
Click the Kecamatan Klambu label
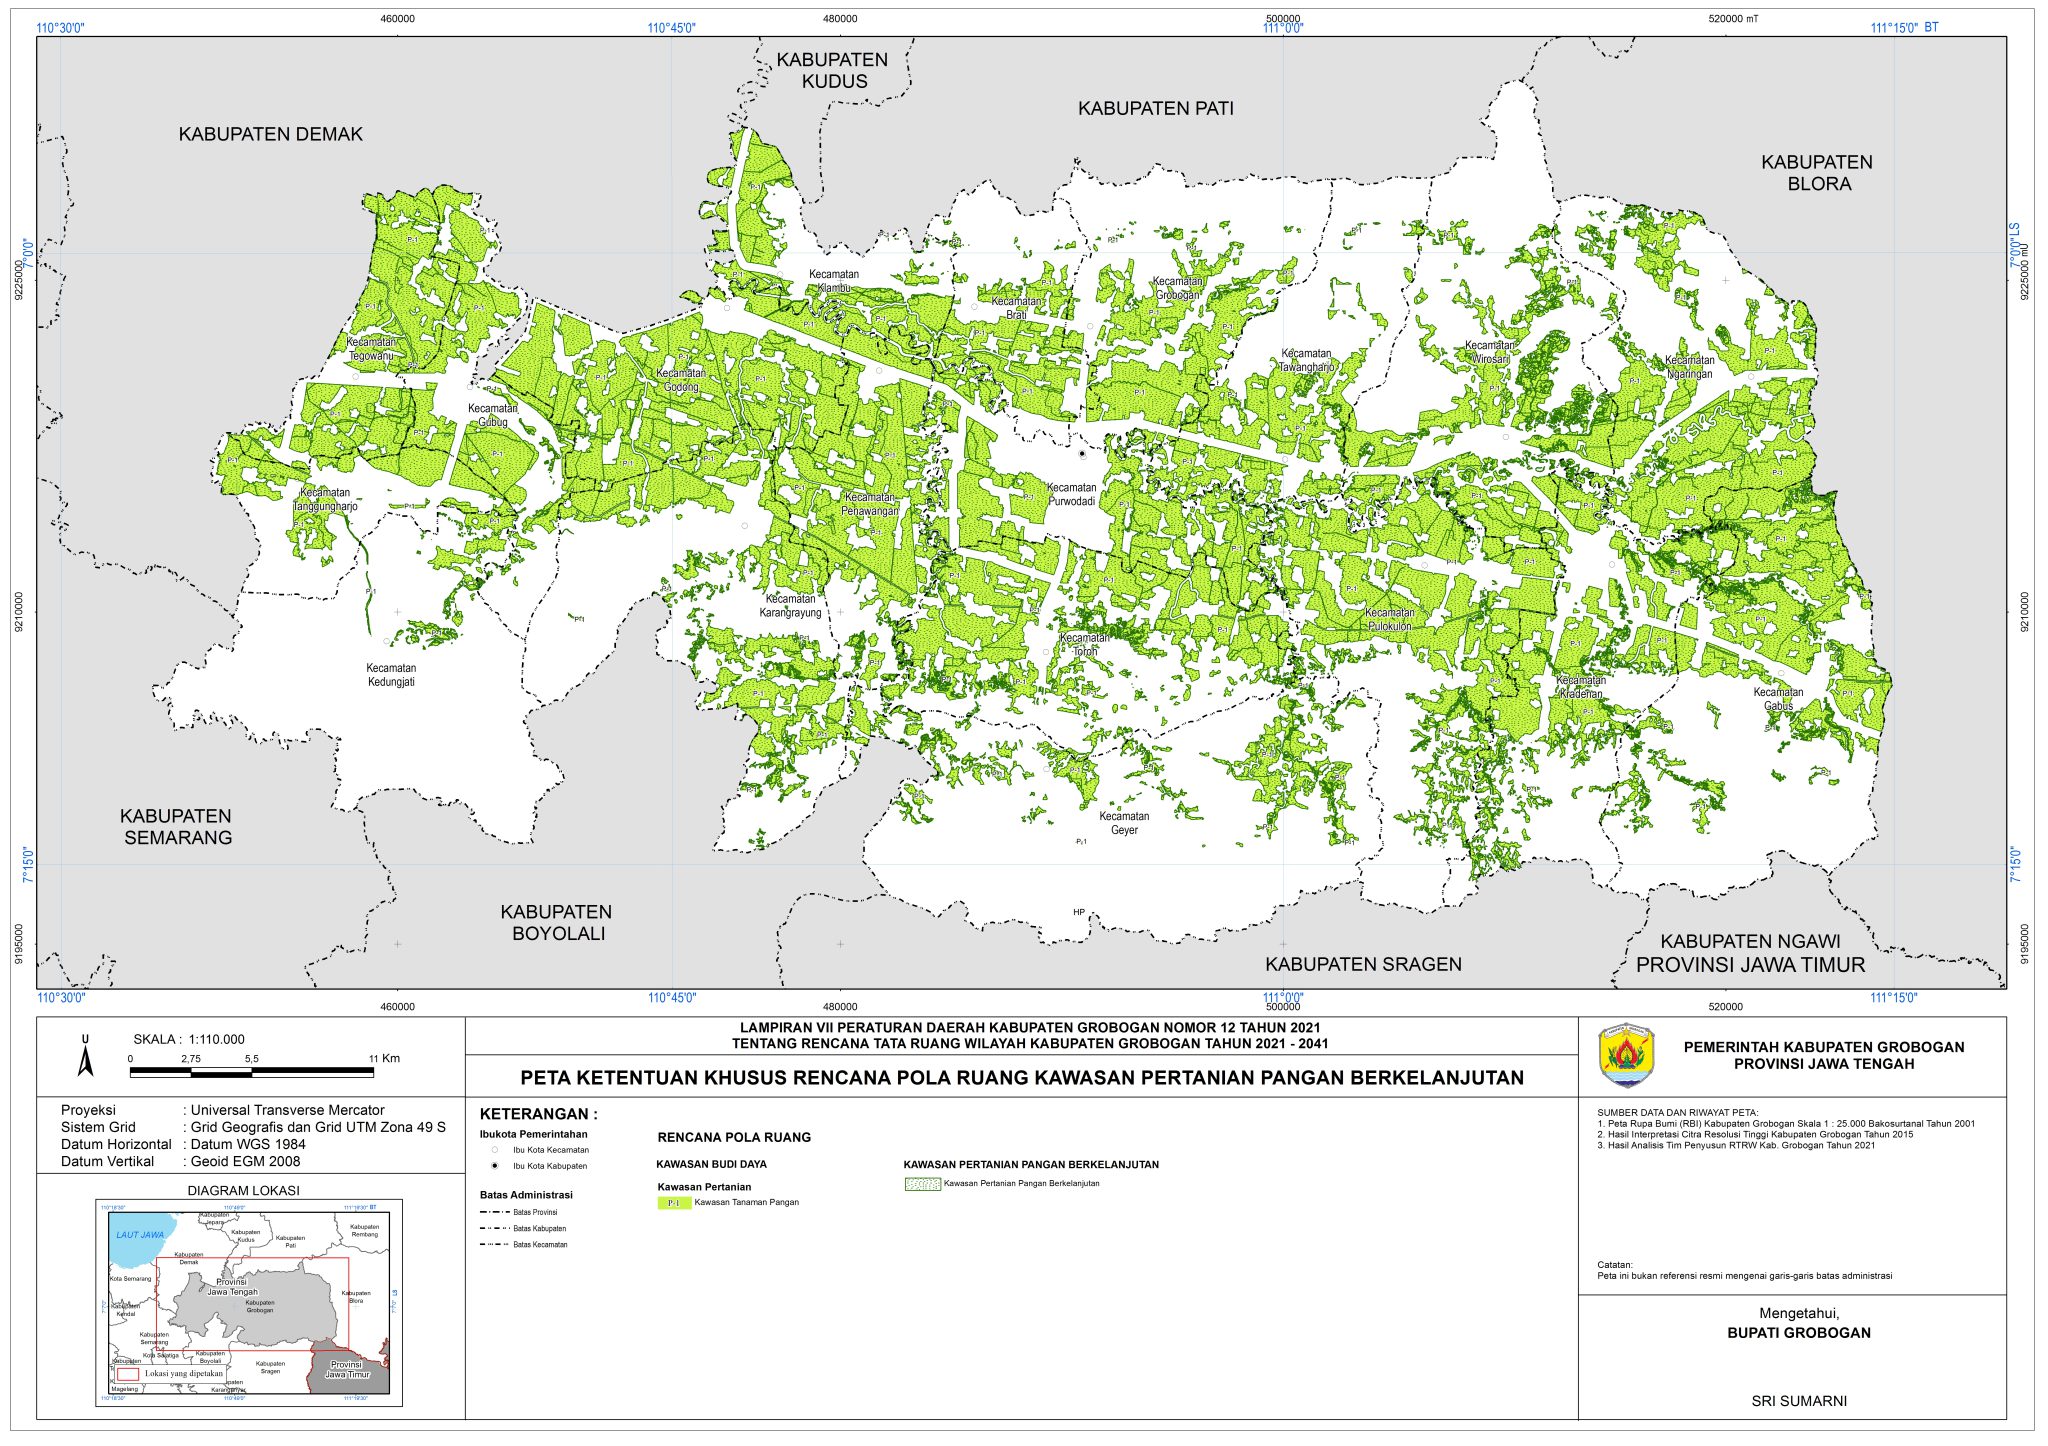[834, 281]
